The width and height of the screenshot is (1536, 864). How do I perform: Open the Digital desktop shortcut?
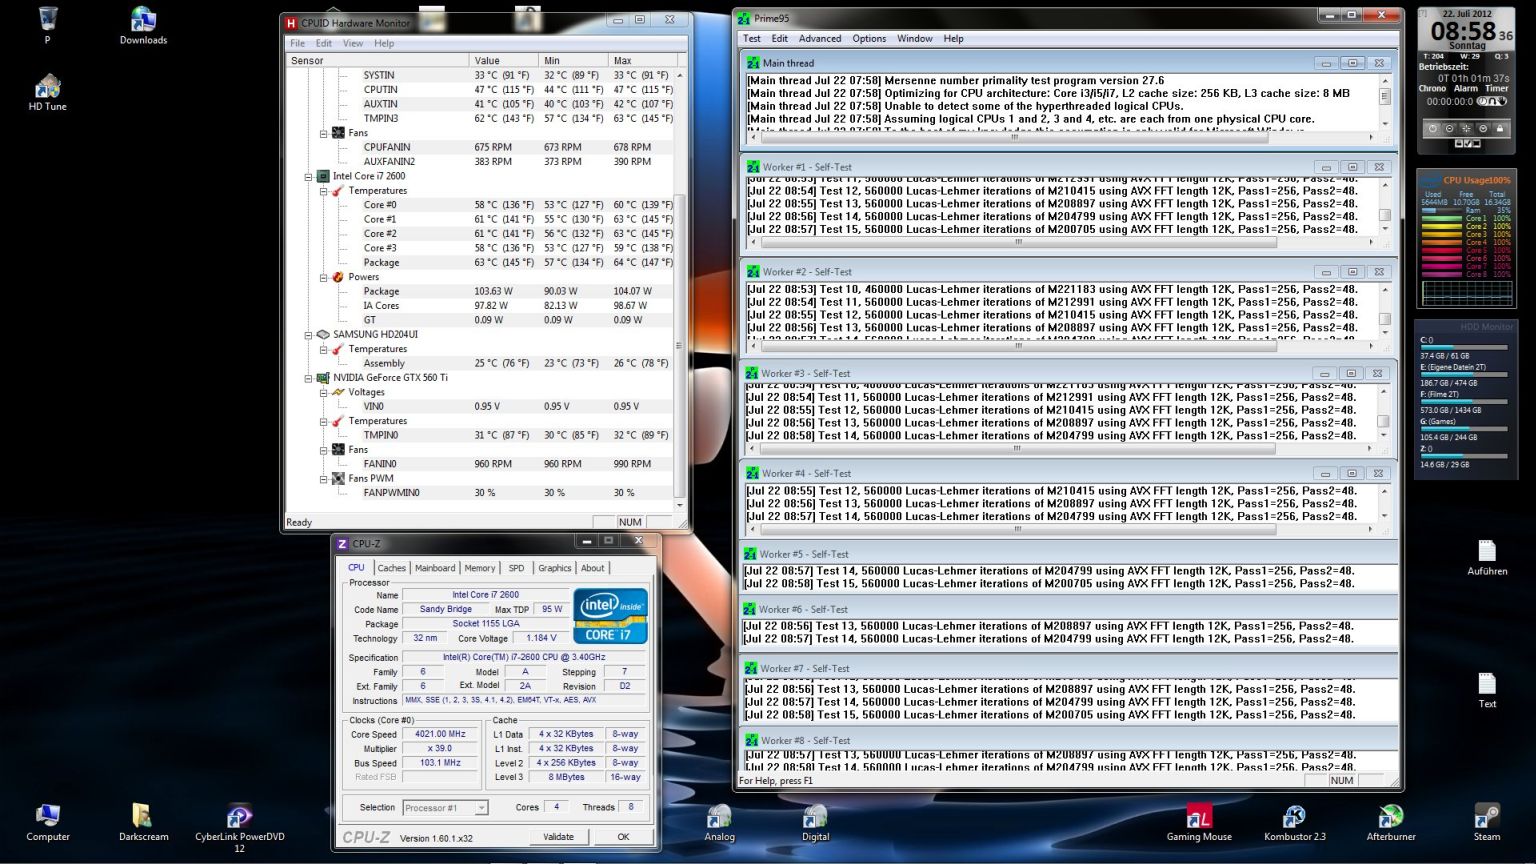click(815, 822)
